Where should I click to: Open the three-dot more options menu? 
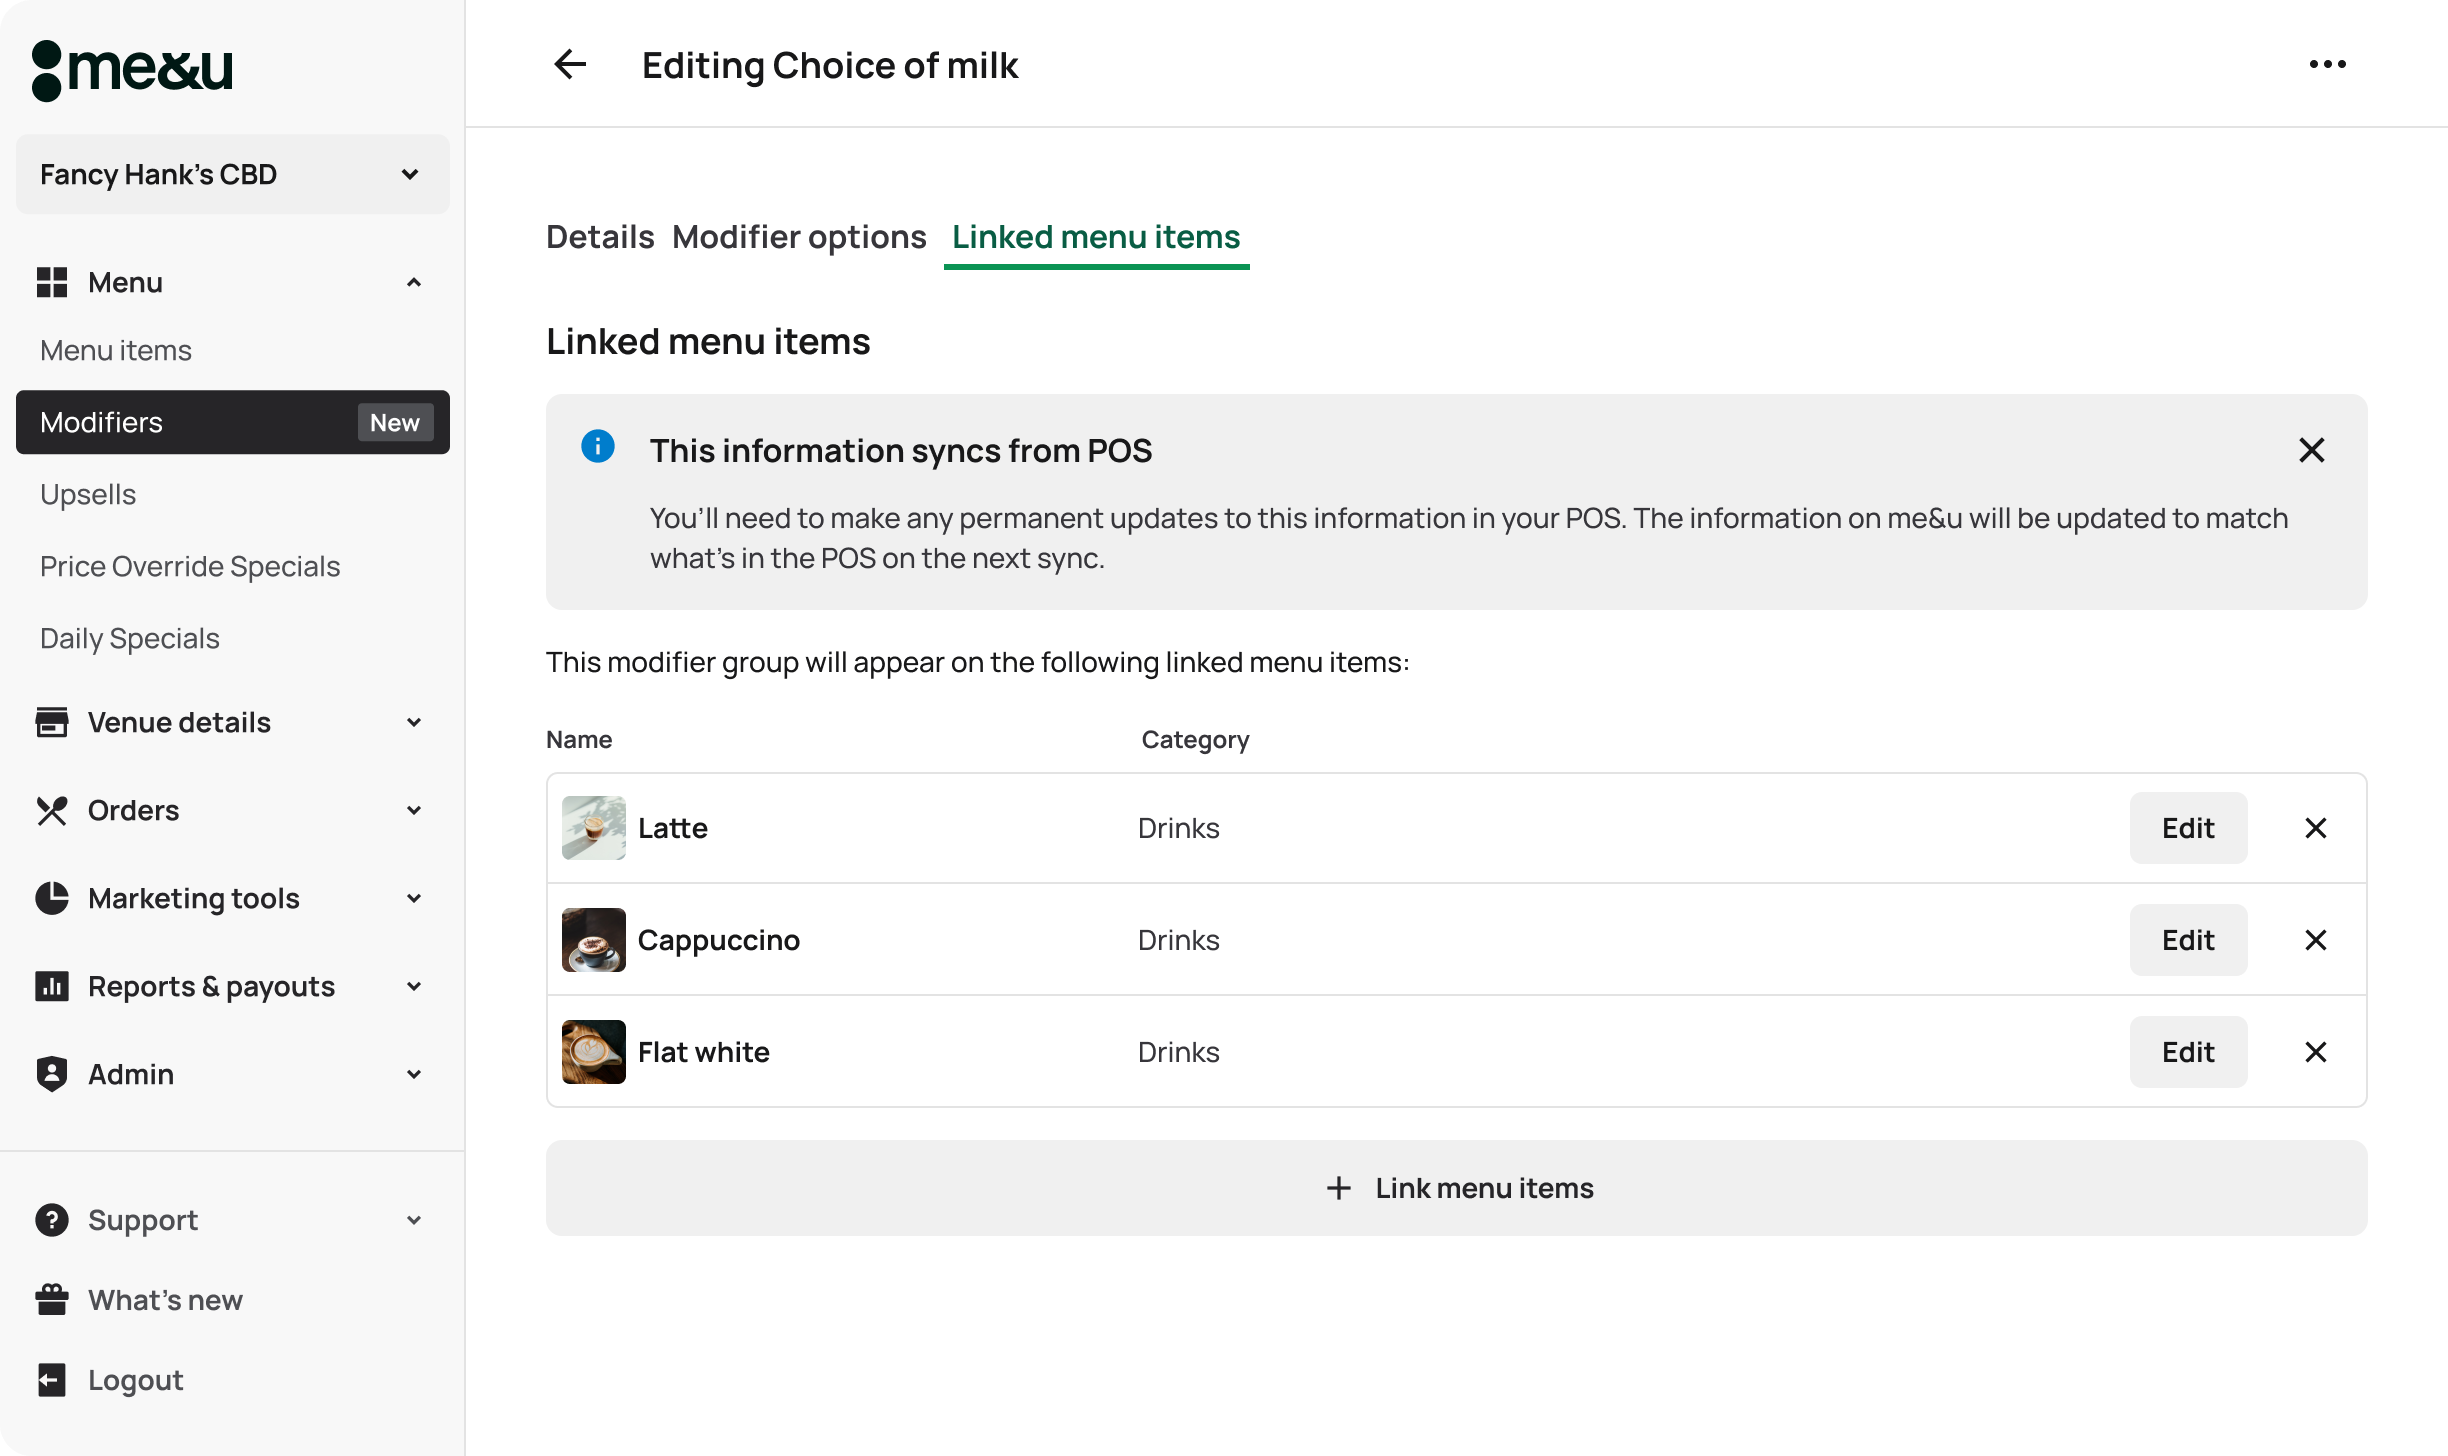point(2327,65)
